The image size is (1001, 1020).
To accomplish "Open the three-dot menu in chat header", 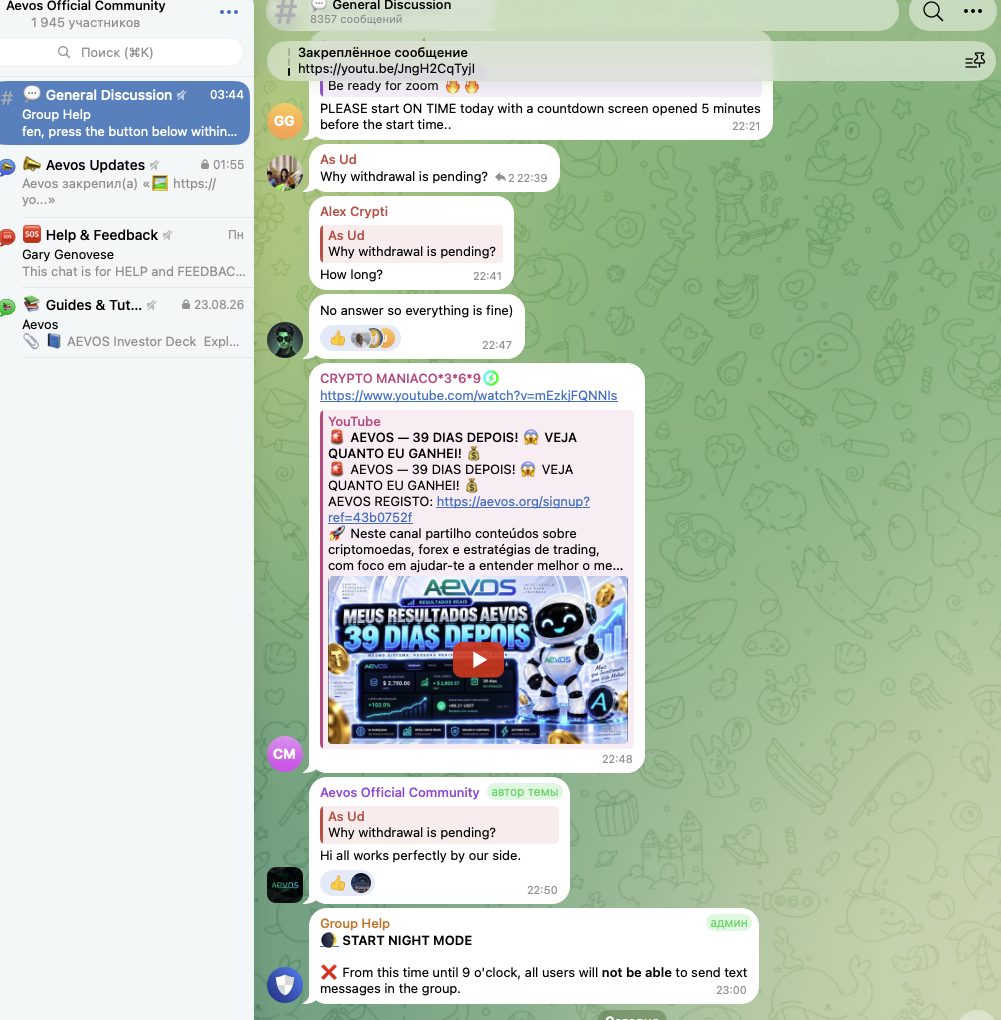I will (x=972, y=11).
